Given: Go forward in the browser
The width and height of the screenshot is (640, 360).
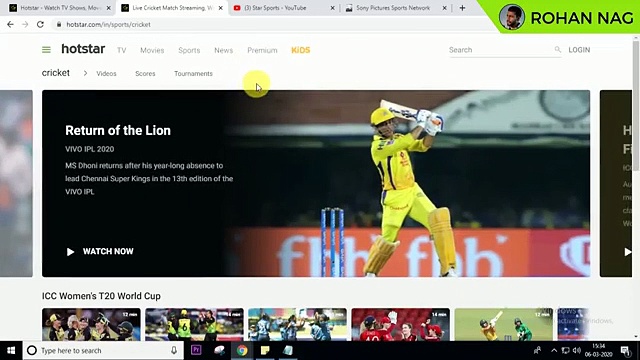Looking at the screenshot, I should coord(25,24).
